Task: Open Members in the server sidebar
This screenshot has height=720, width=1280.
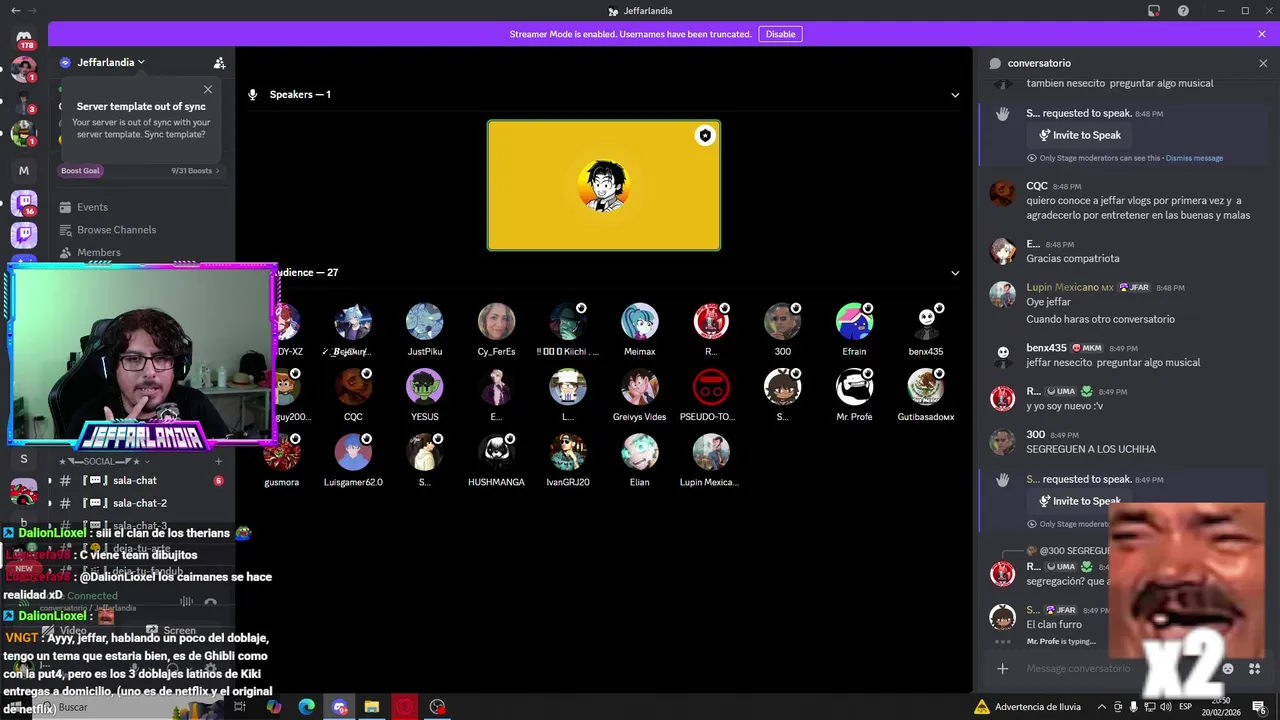Action: 98,253
